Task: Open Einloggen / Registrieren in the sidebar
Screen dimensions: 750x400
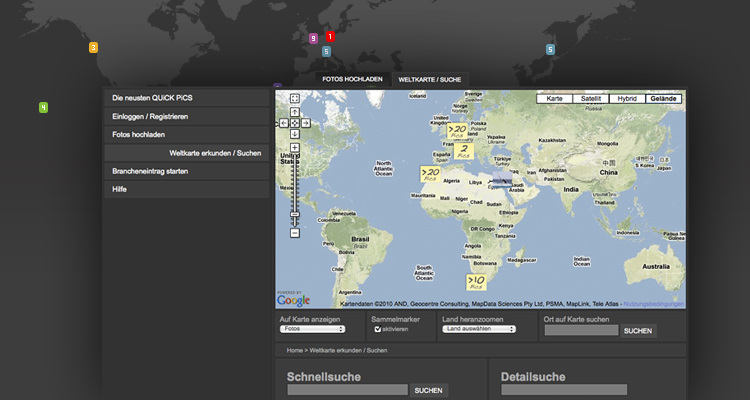Action: (187, 117)
